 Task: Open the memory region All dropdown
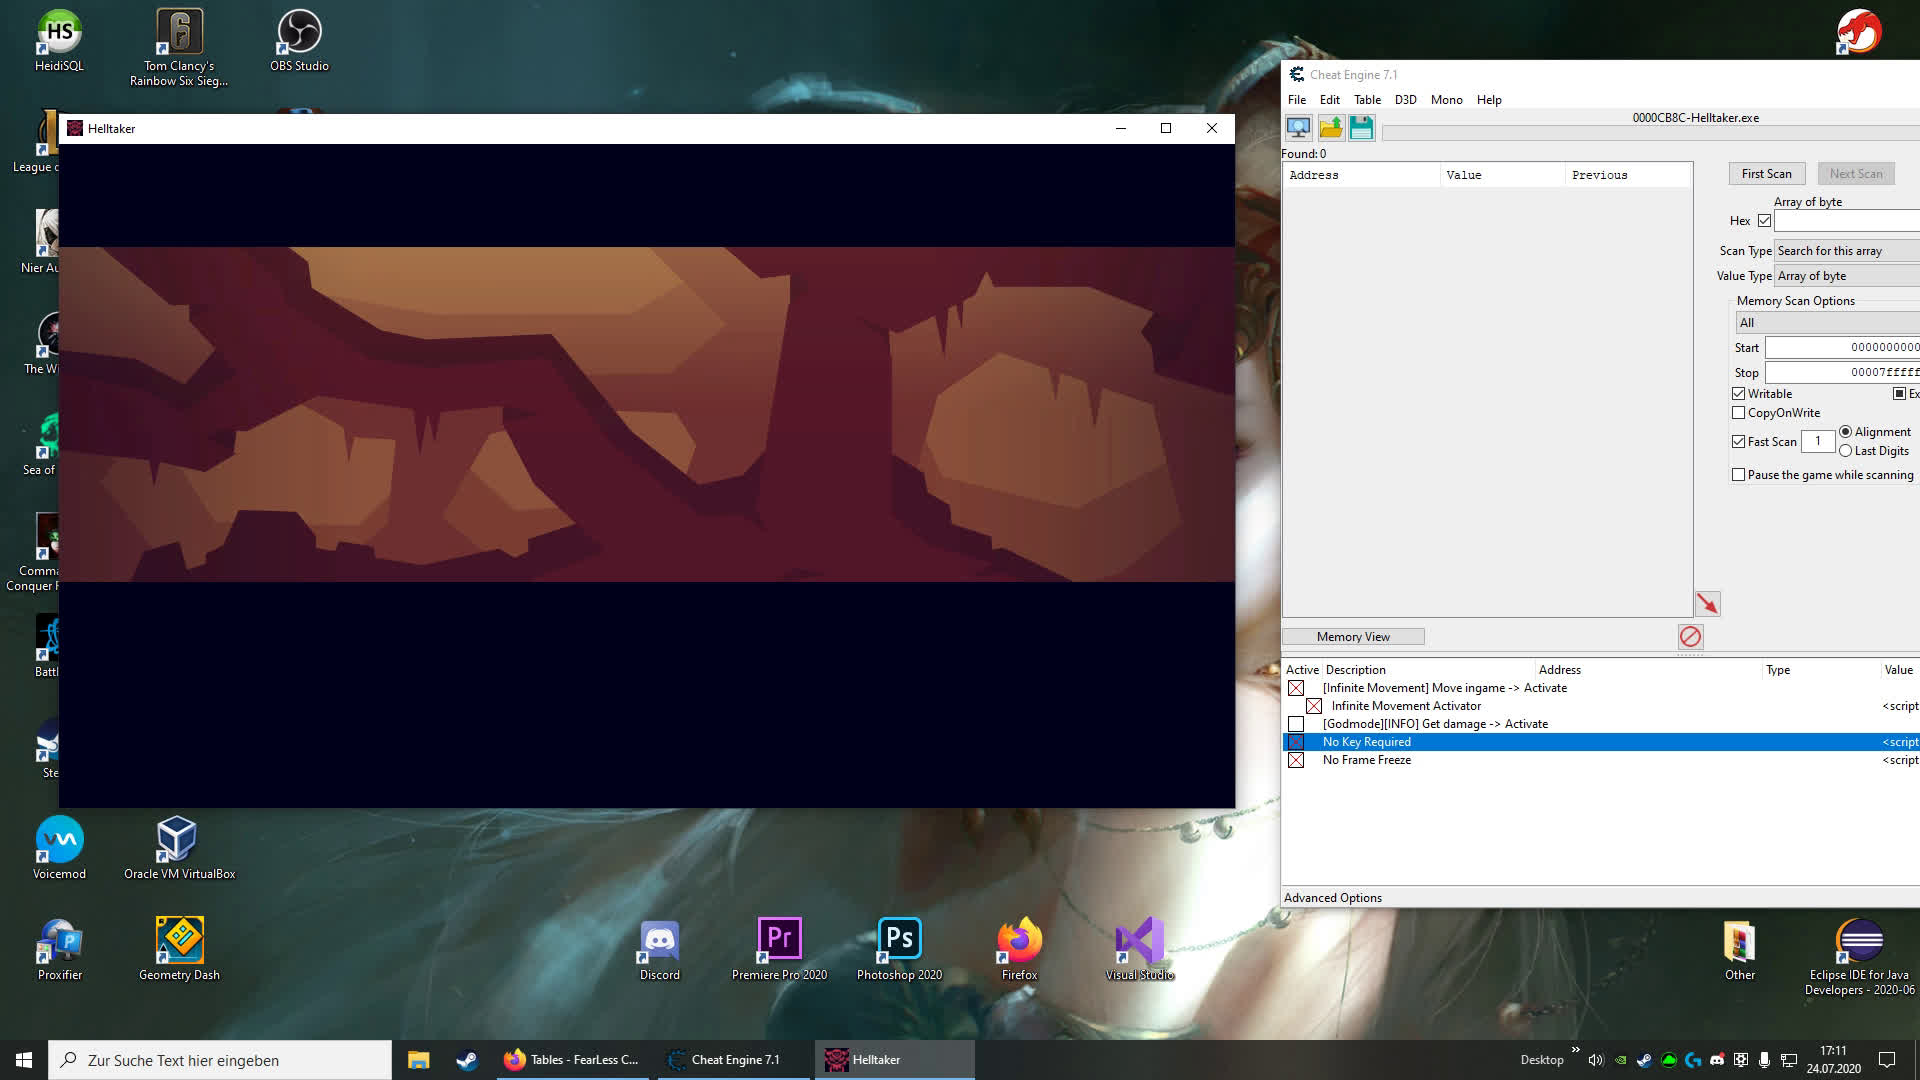pos(1828,323)
